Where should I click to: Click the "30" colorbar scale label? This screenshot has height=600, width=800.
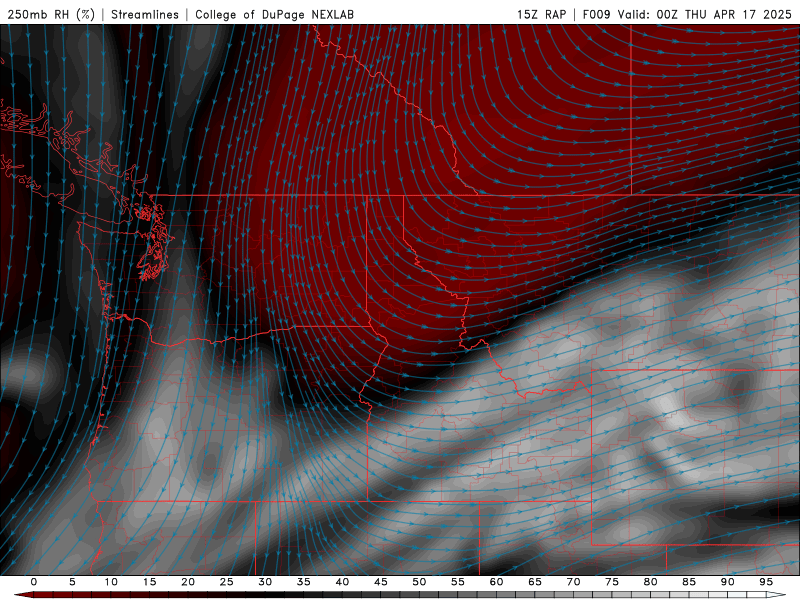[265, 582]
